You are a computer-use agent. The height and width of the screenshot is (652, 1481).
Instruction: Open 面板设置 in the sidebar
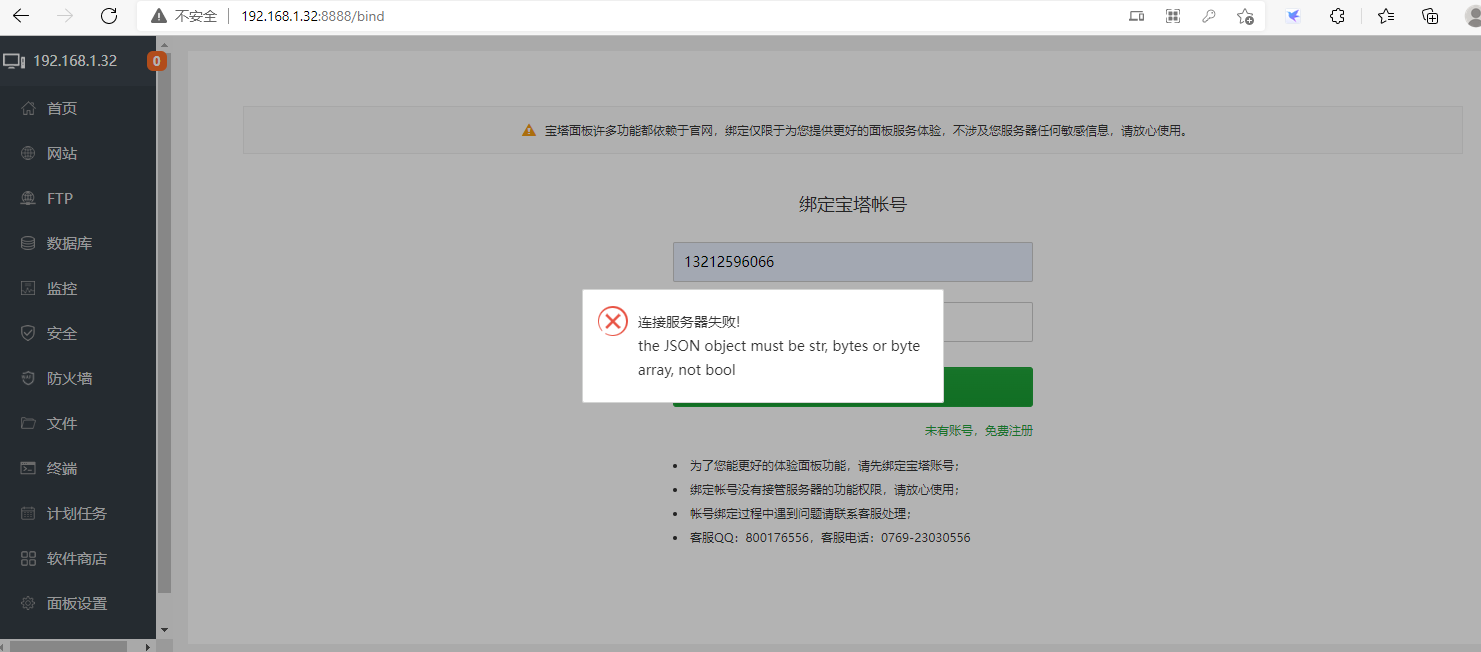coord(78,603)
